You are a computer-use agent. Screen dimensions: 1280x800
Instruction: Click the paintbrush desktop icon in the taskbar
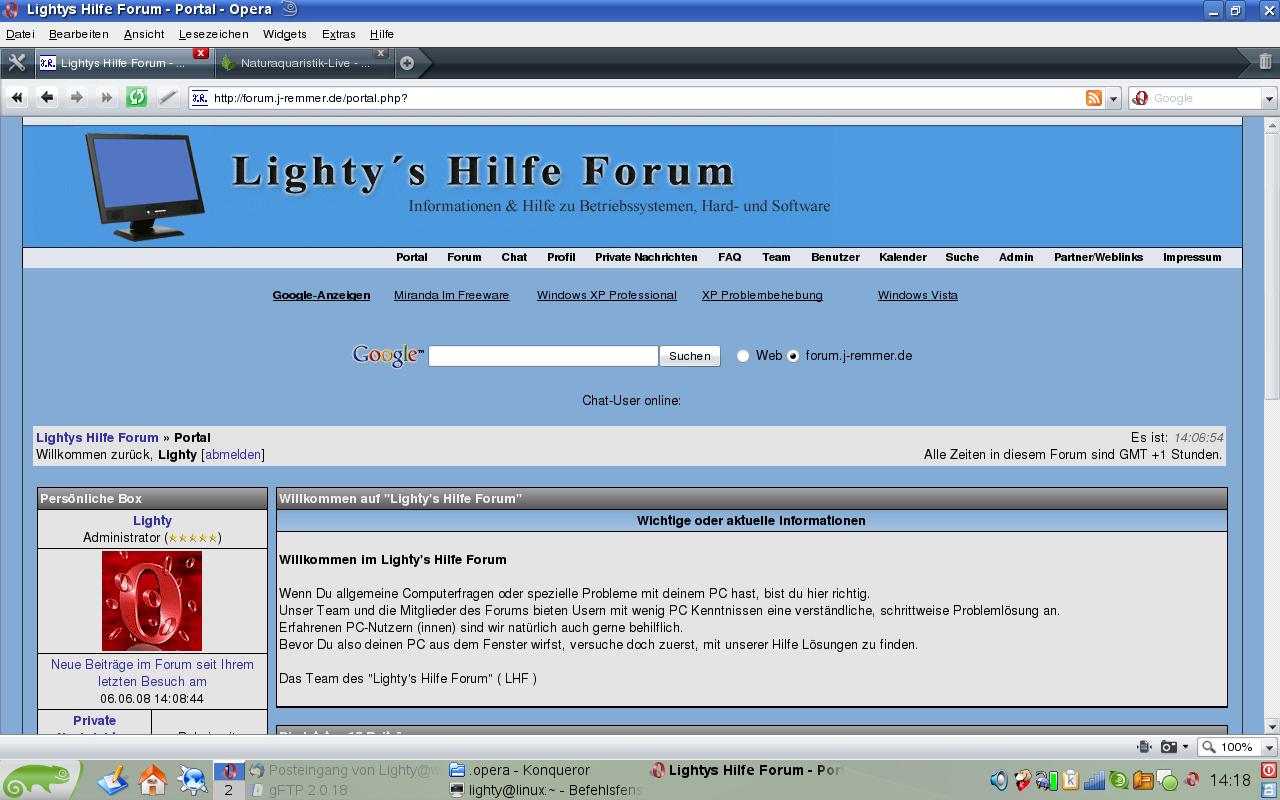(x=113, y=779)
